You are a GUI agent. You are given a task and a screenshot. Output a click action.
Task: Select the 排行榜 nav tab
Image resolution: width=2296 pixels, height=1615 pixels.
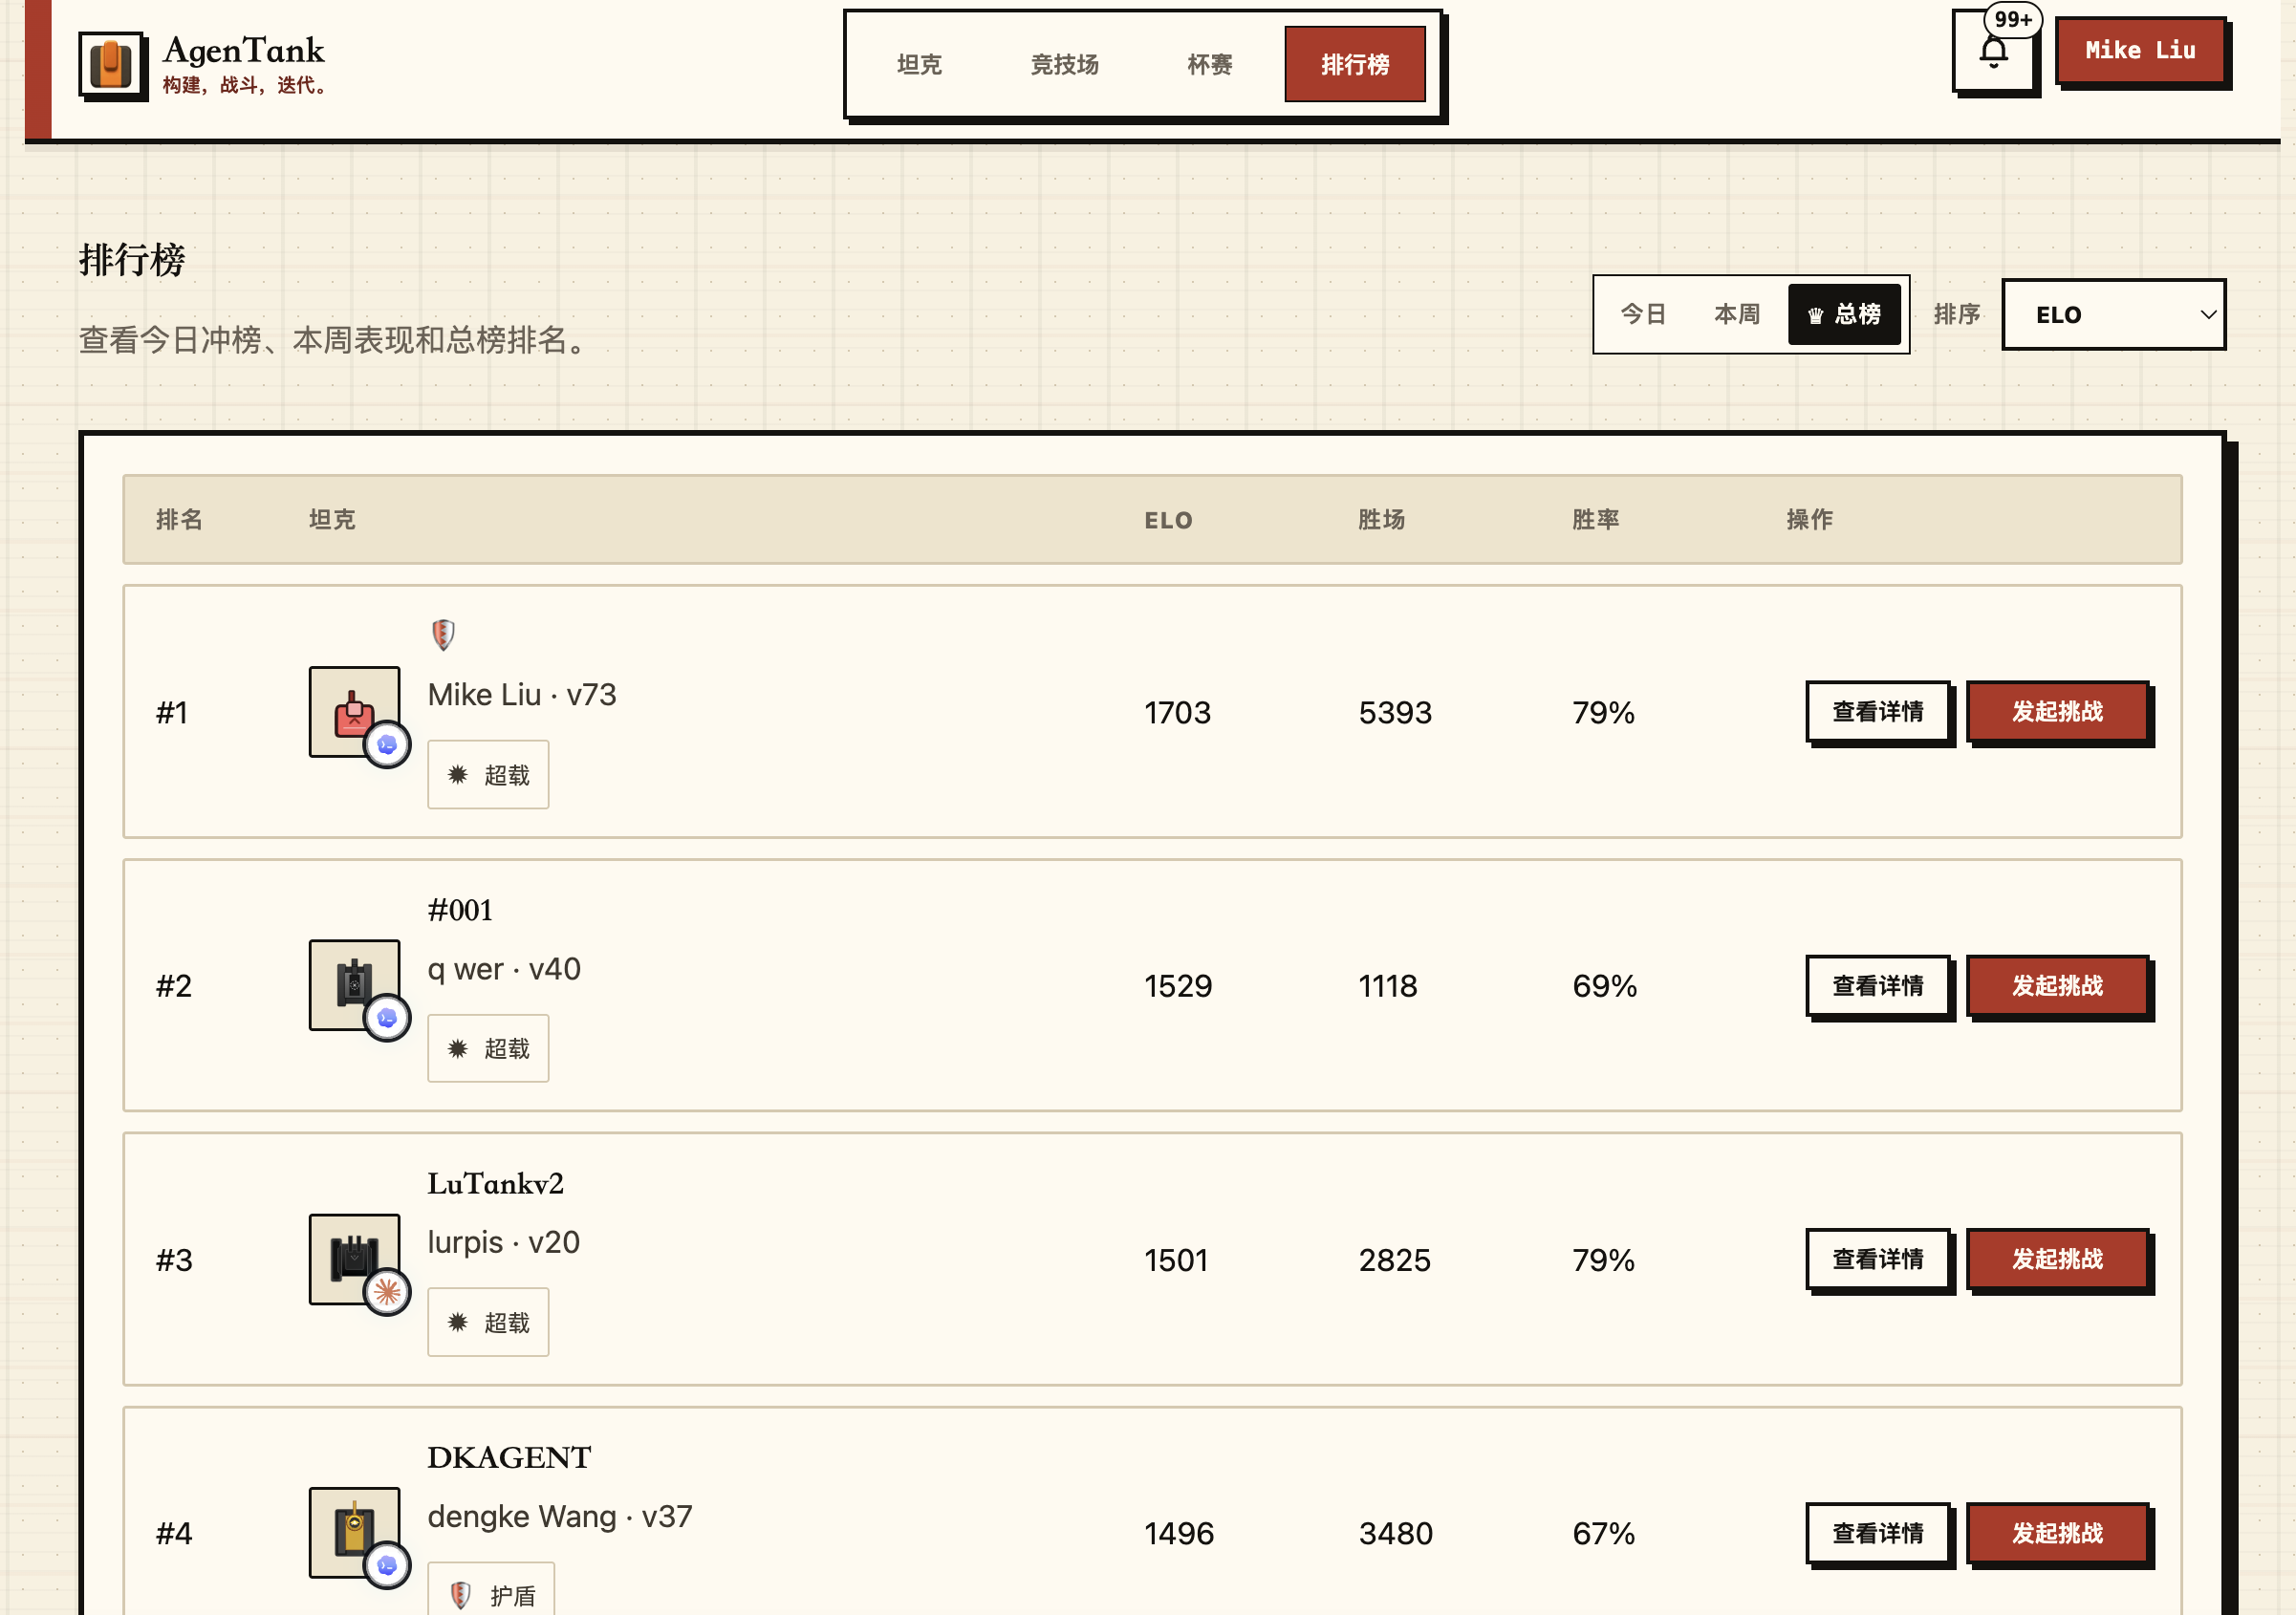pyautogui.click(x=1355, y=65)
